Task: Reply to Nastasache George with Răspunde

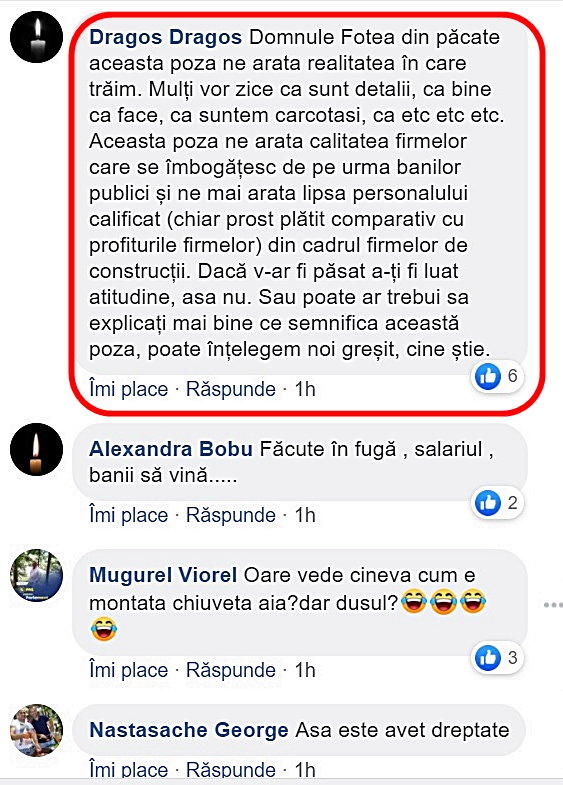Action: (x=231, y=769)
